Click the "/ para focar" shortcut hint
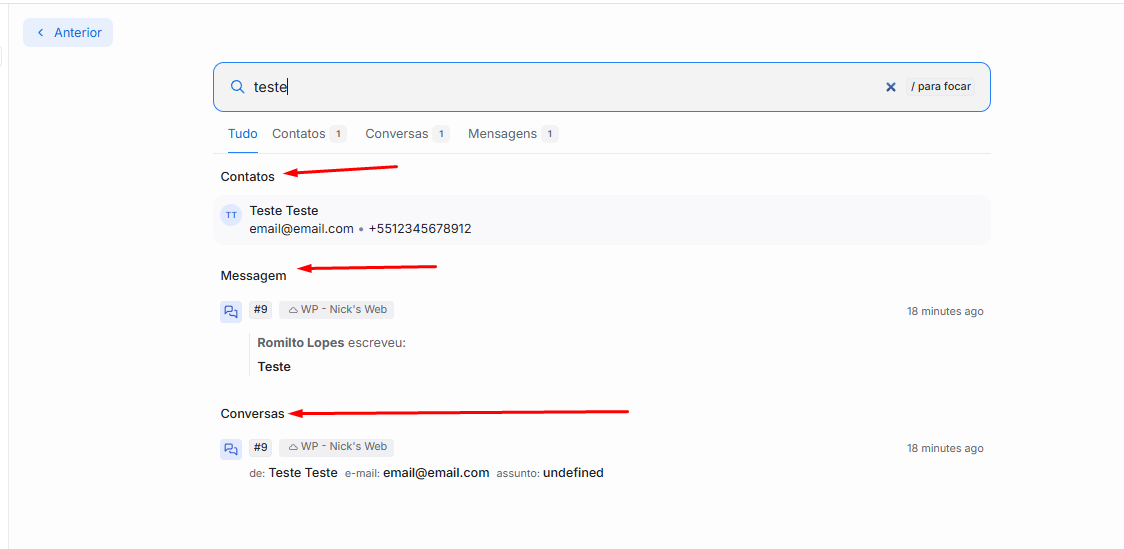 [940, 87]
